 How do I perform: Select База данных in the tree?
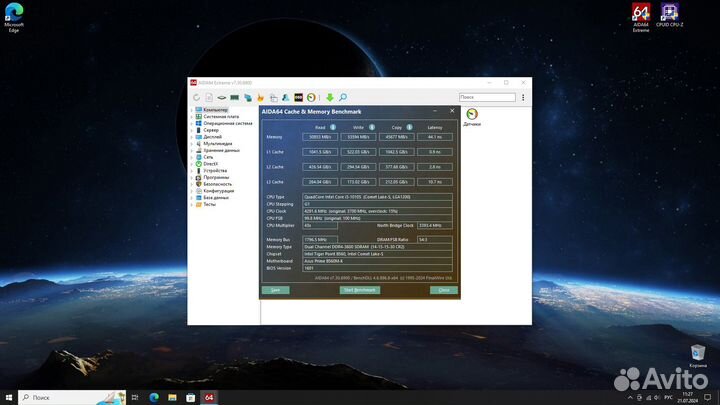[216, 197]
